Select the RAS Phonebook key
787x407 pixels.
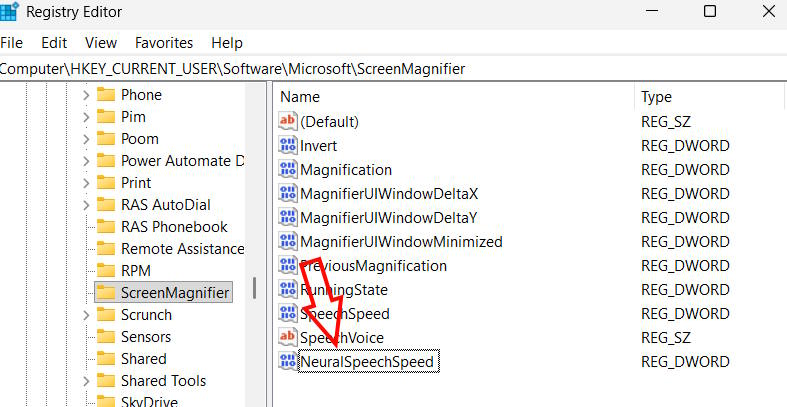(174, 227)
